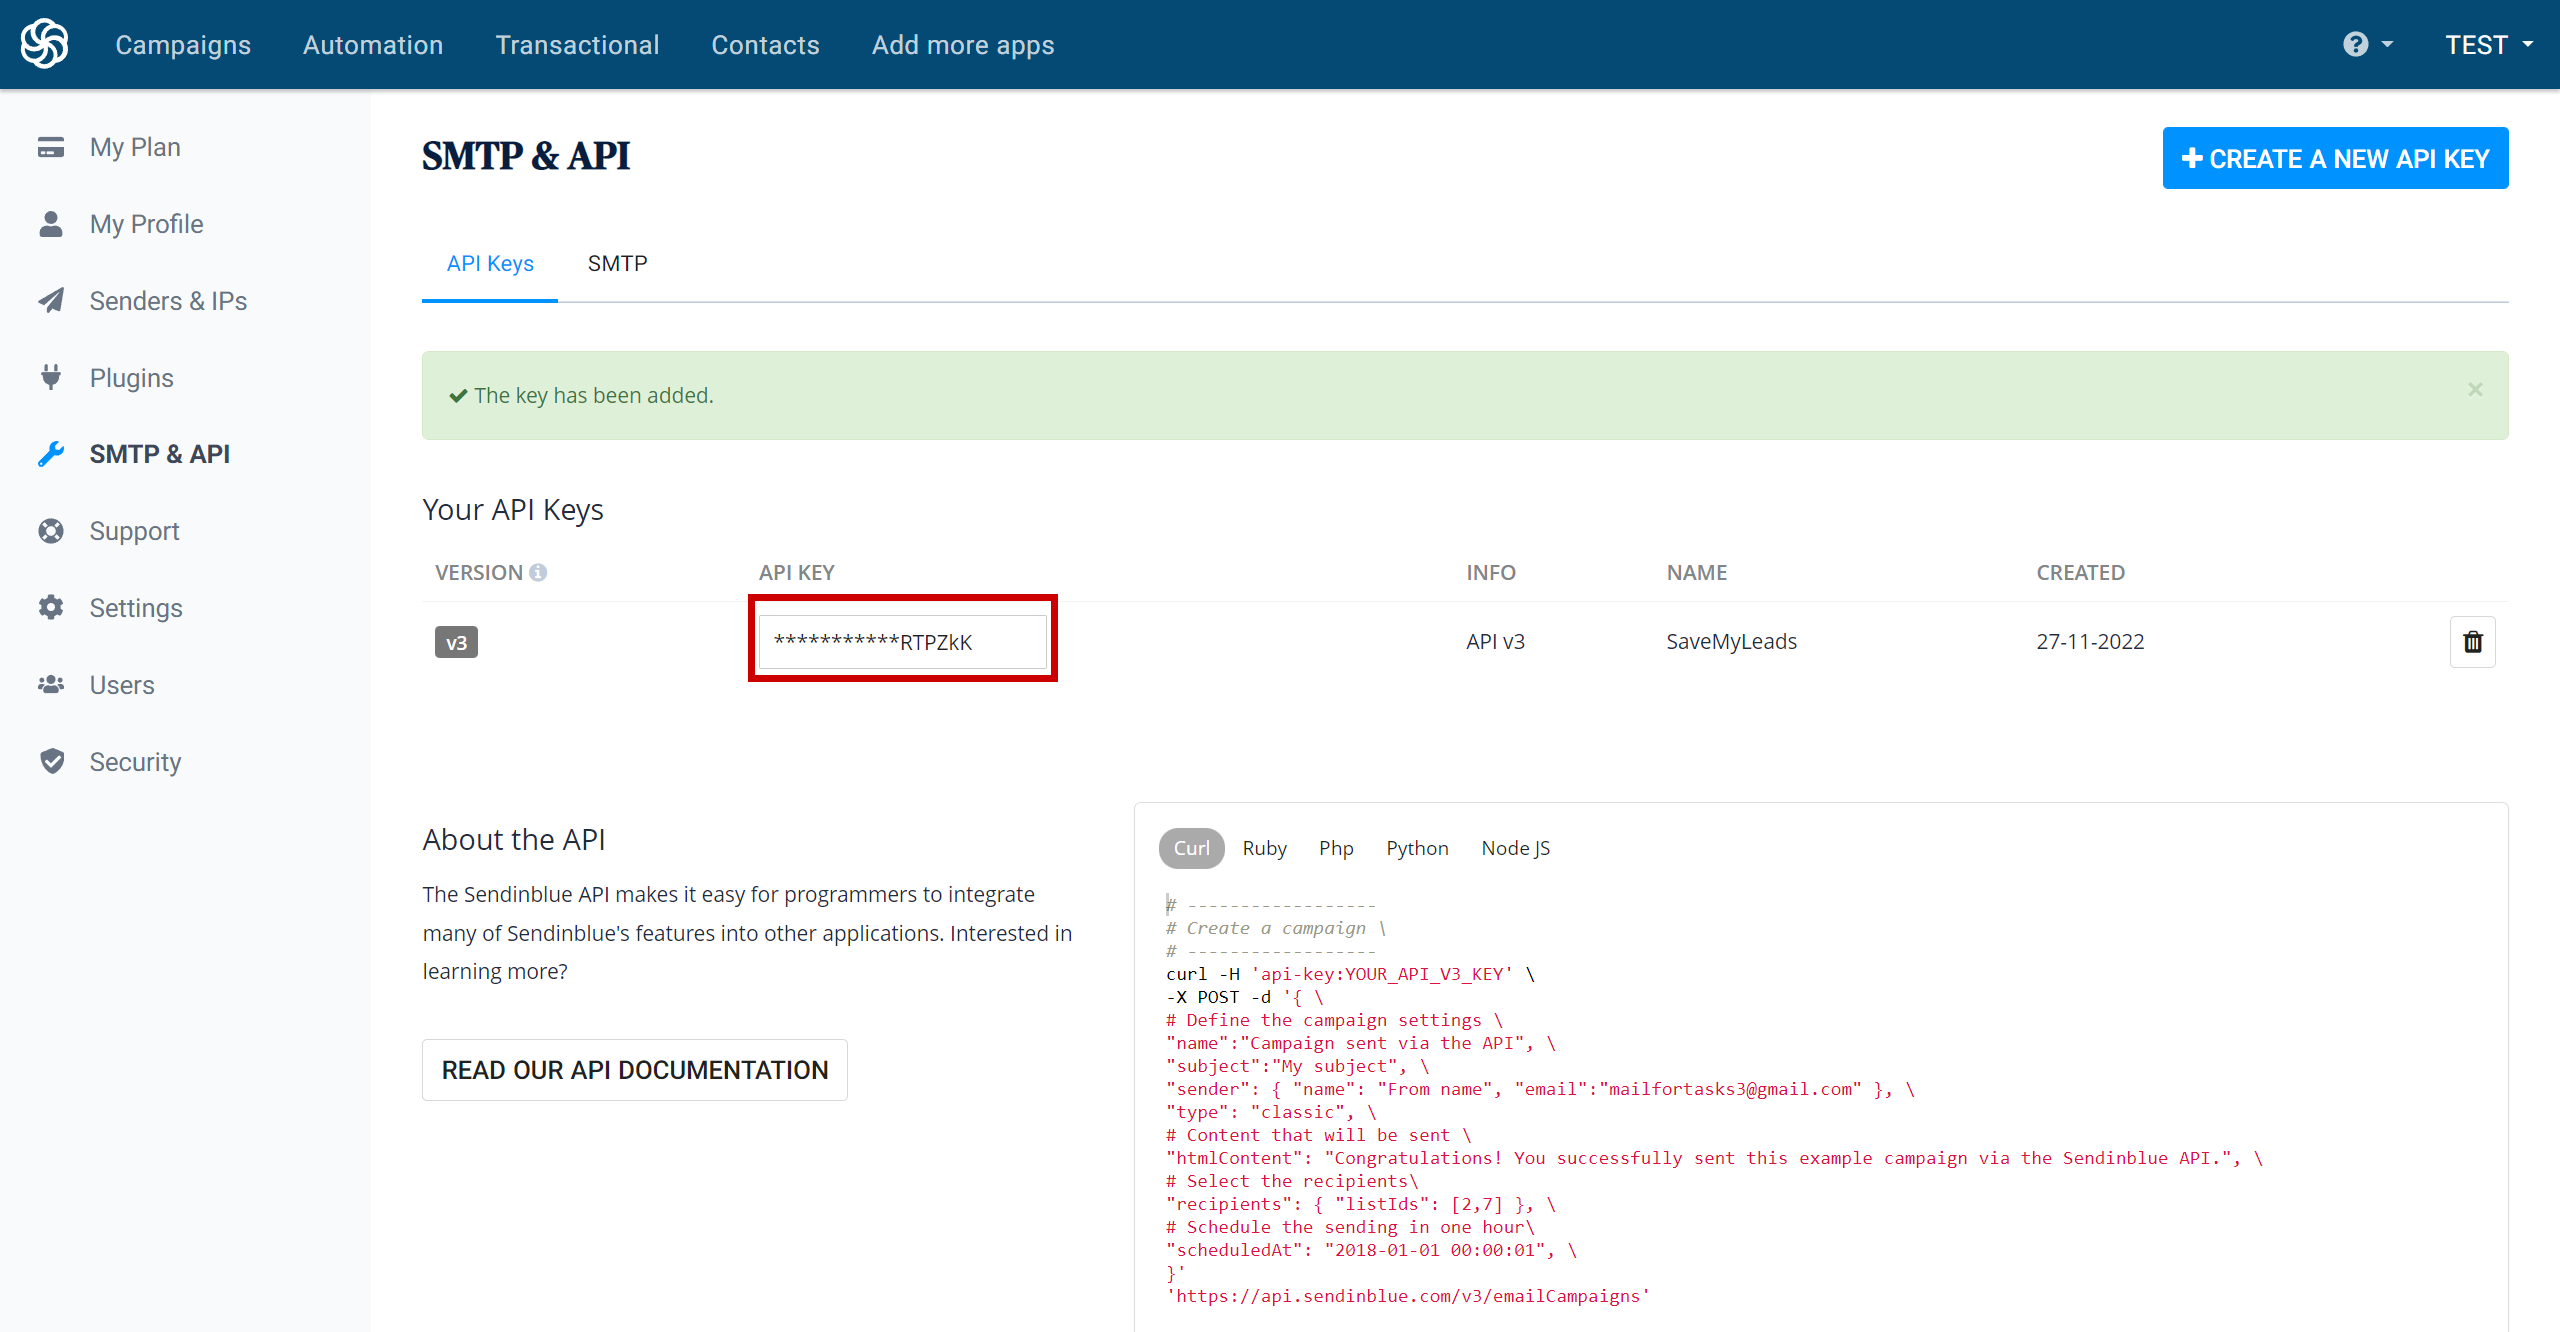
Task: Click Read Our API Documentation button
Action: coord(635,1070)
